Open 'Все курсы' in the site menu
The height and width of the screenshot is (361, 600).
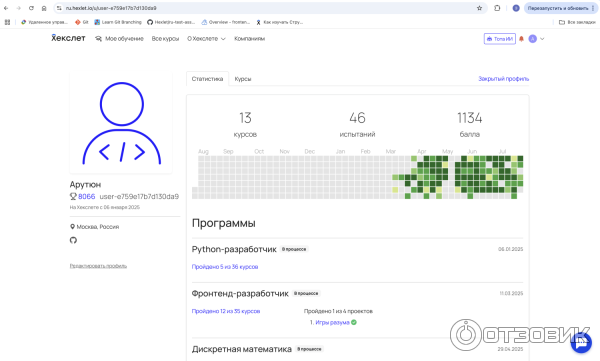pos(165,39)
